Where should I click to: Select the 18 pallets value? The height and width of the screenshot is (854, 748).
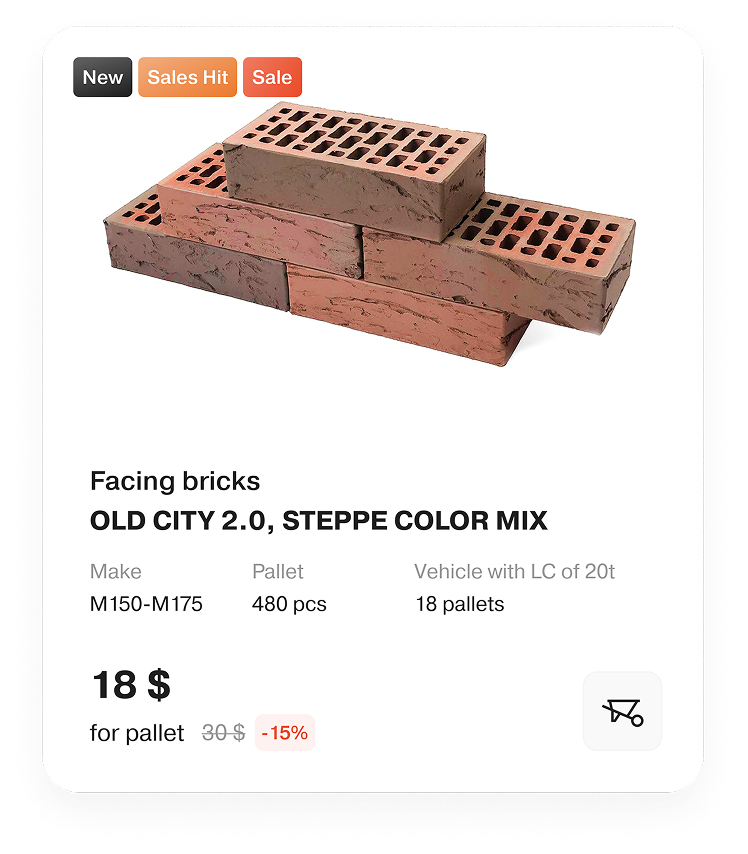460,604
